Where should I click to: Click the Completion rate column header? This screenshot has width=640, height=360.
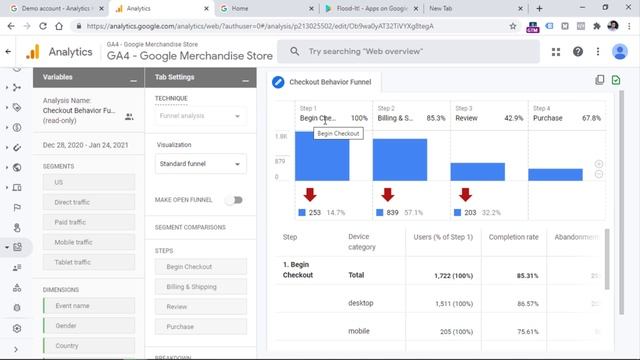(513, 237)
